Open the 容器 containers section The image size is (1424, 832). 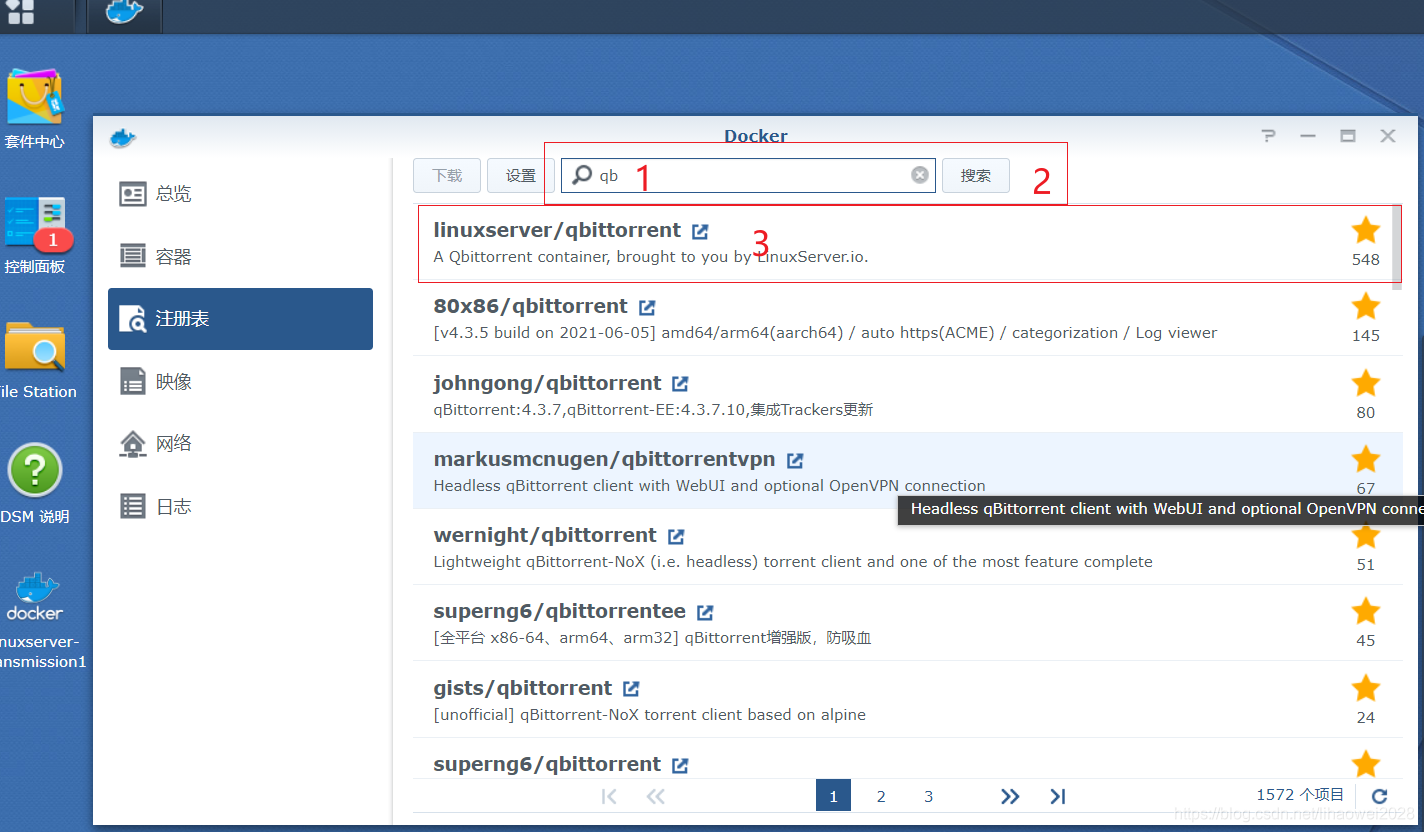[240, 257]
